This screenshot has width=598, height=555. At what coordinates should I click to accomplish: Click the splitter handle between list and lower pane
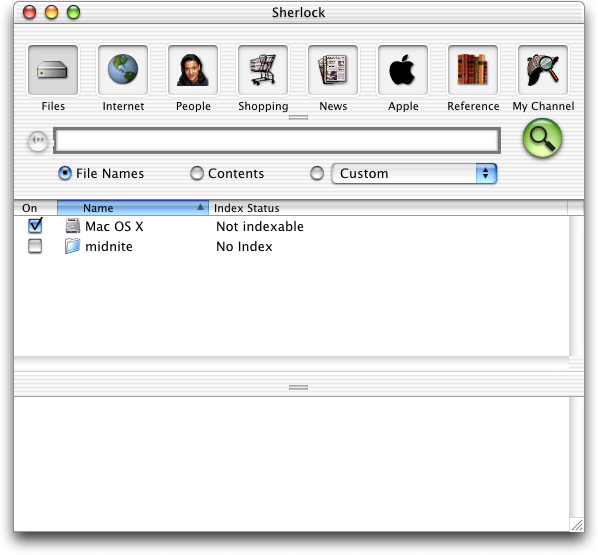298,387
